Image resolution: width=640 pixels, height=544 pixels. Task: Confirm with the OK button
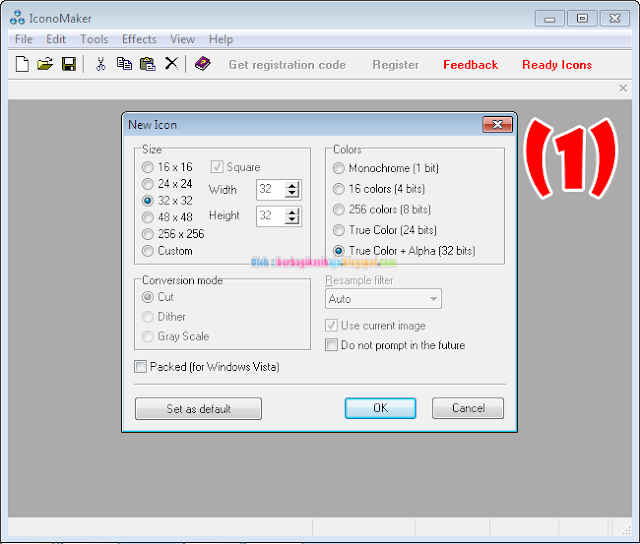(x=380, y=408)
